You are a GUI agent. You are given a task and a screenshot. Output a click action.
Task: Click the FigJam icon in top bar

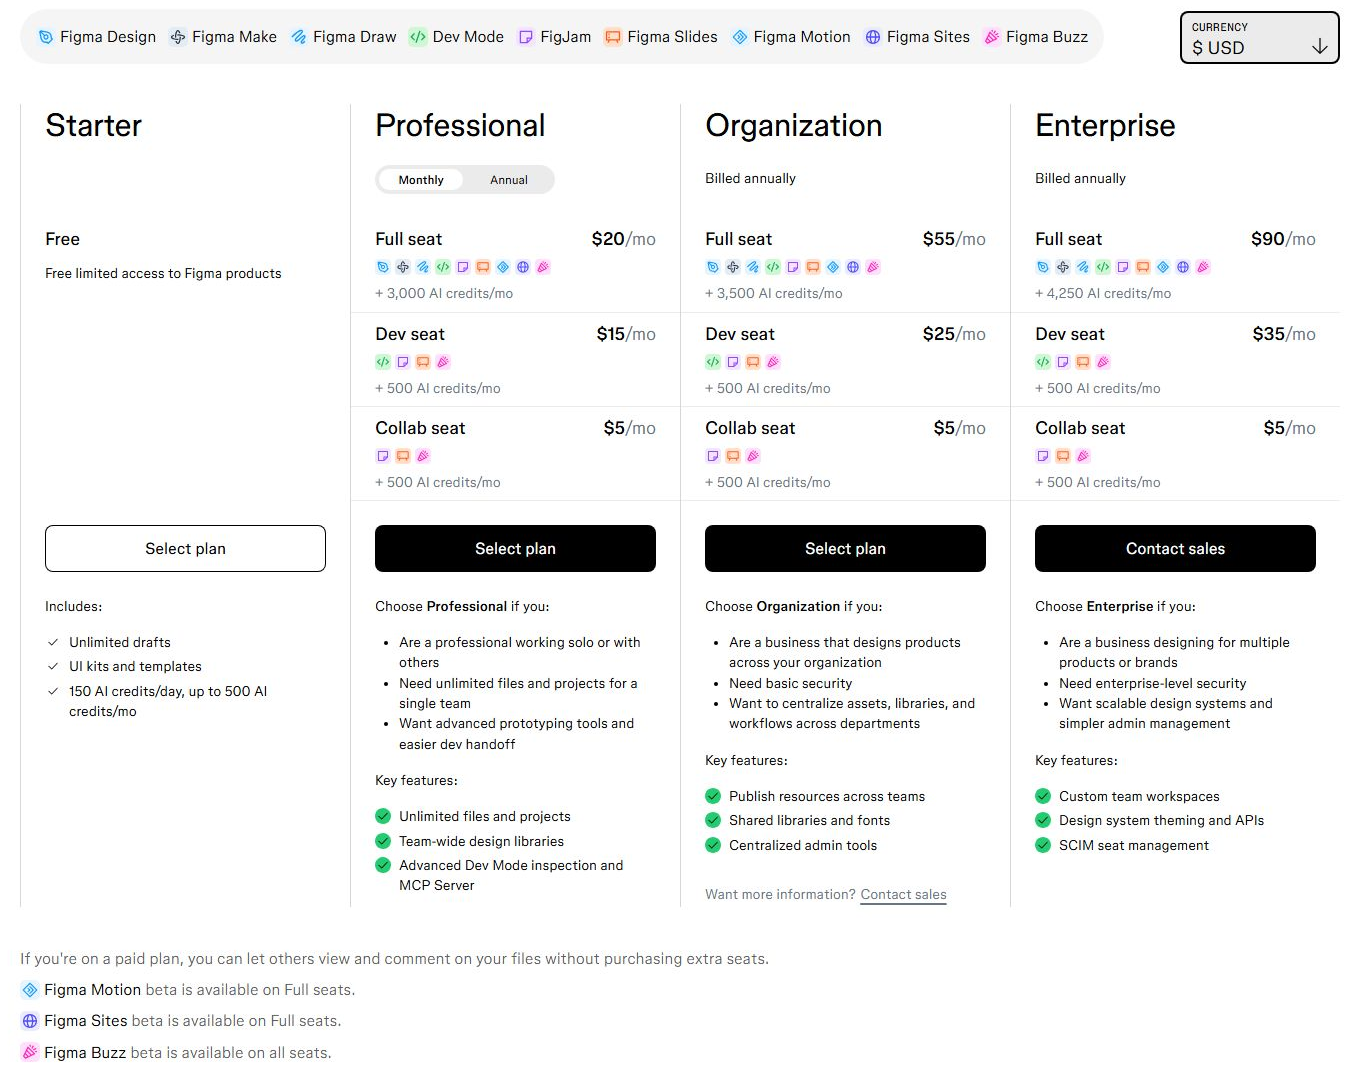pos(526,37)
